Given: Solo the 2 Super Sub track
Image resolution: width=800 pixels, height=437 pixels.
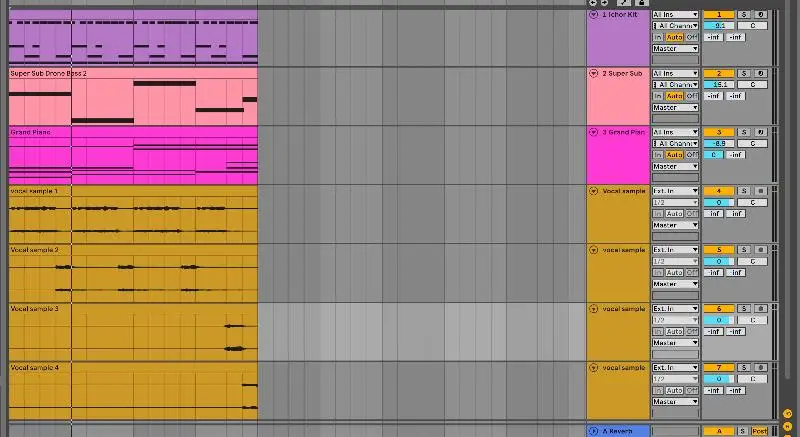Looking at the screenshot, I should point(744,74).
